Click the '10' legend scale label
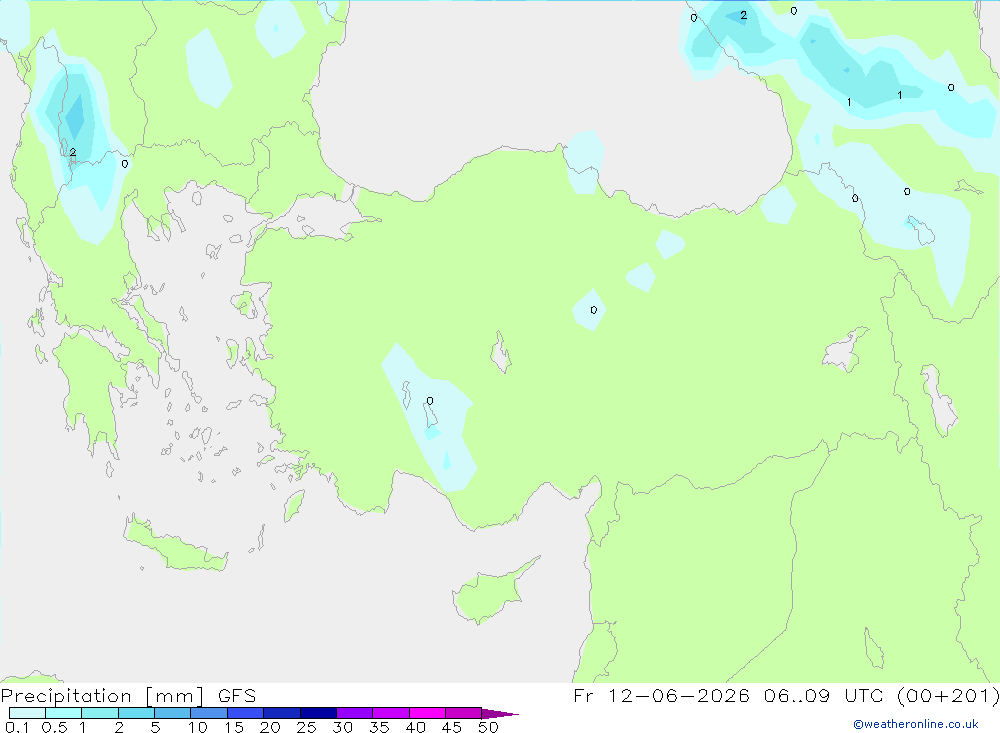This screenshot has width=1000, height=733. (x=198, y=727)
